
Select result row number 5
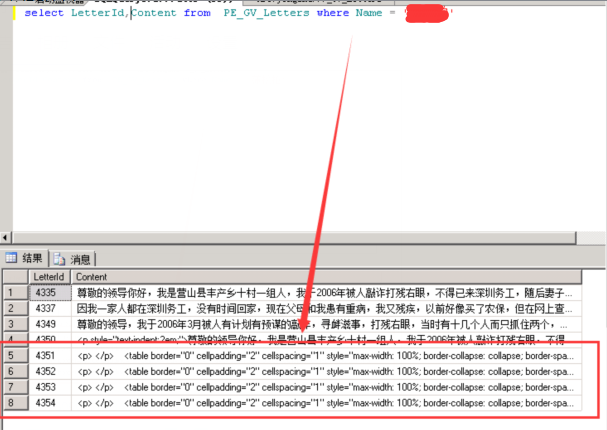pos(14,355)
